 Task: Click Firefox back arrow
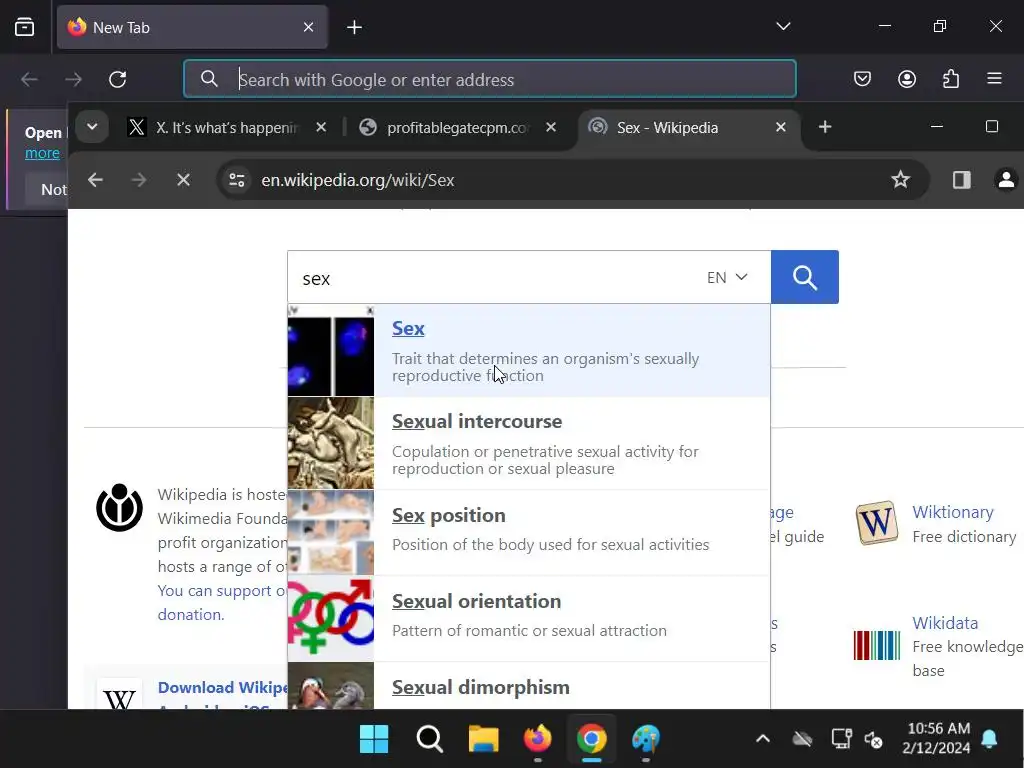coord(29,80)
